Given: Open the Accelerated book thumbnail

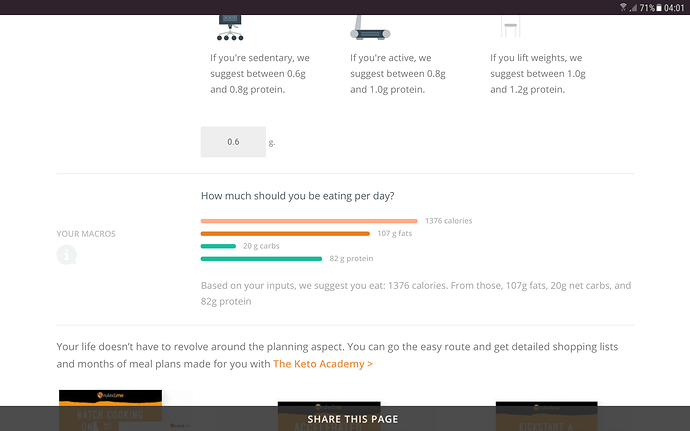Looking at the screenshot, I should pos(329,416).
